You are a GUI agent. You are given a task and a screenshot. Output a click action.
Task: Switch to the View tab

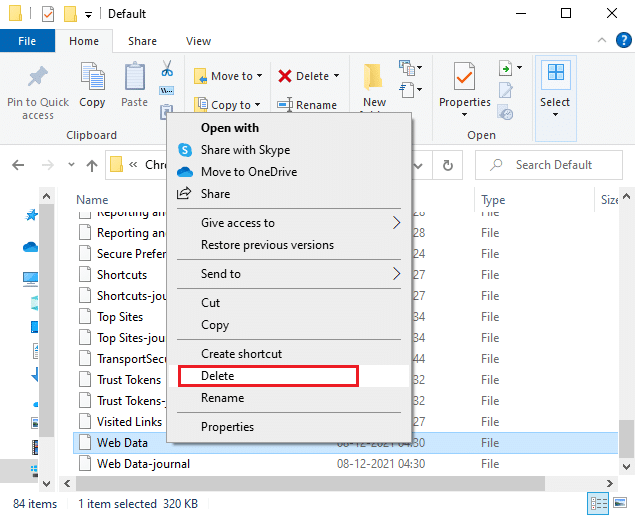198,41
